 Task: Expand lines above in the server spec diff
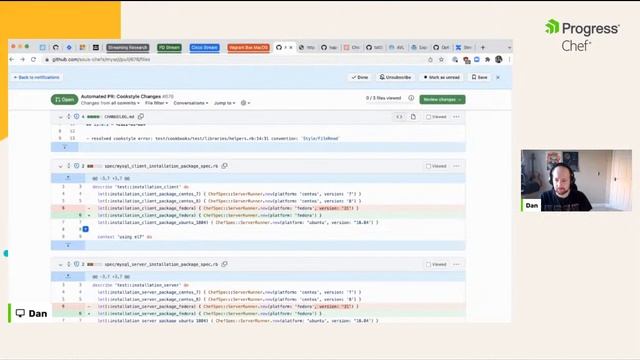[68, 276]
